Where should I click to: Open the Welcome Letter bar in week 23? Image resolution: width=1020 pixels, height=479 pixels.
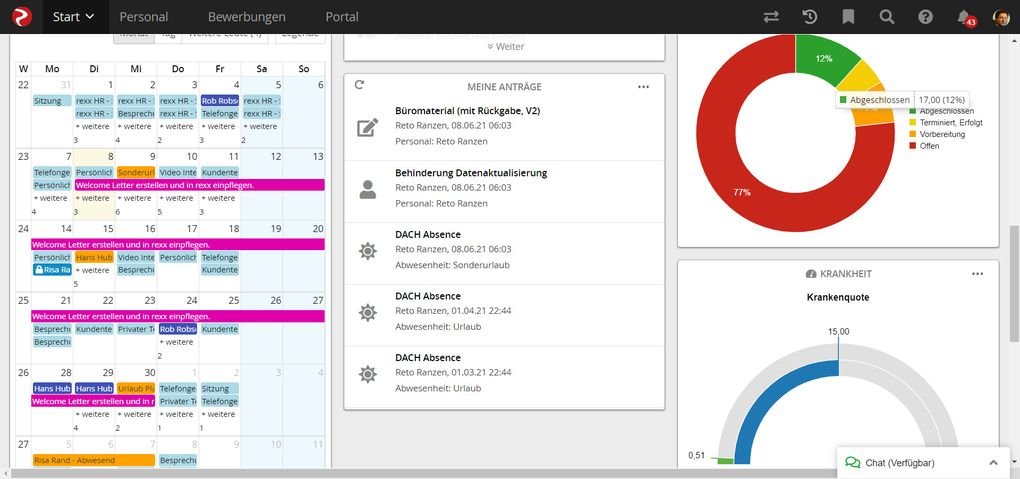[x=199, y=185]
